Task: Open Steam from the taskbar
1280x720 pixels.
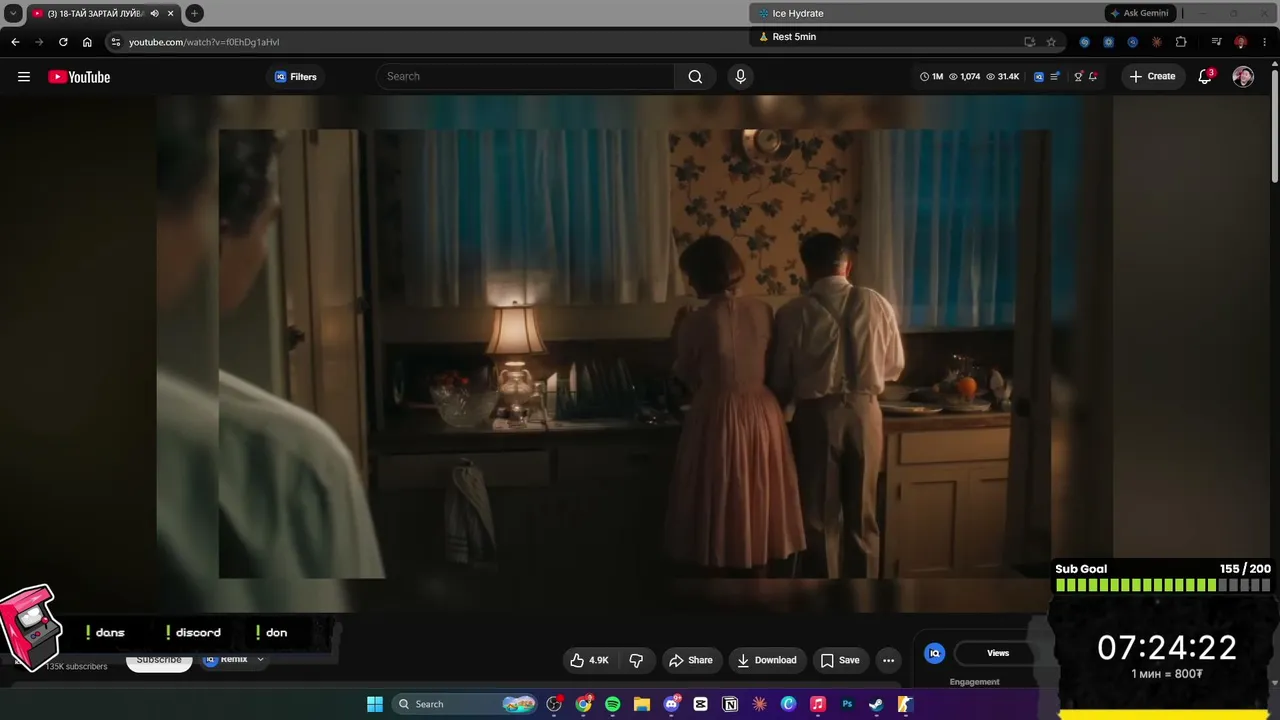Action: click(x=876, y=704)
